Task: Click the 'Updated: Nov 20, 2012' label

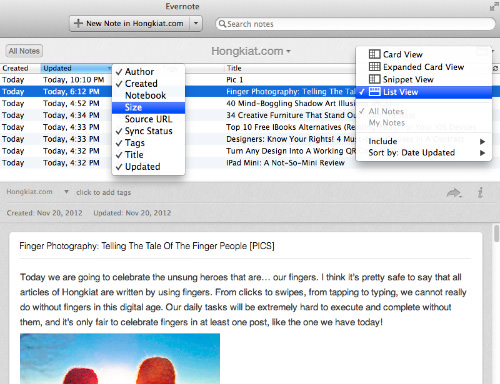Action: pyautogui.click(x=132, y=213)
